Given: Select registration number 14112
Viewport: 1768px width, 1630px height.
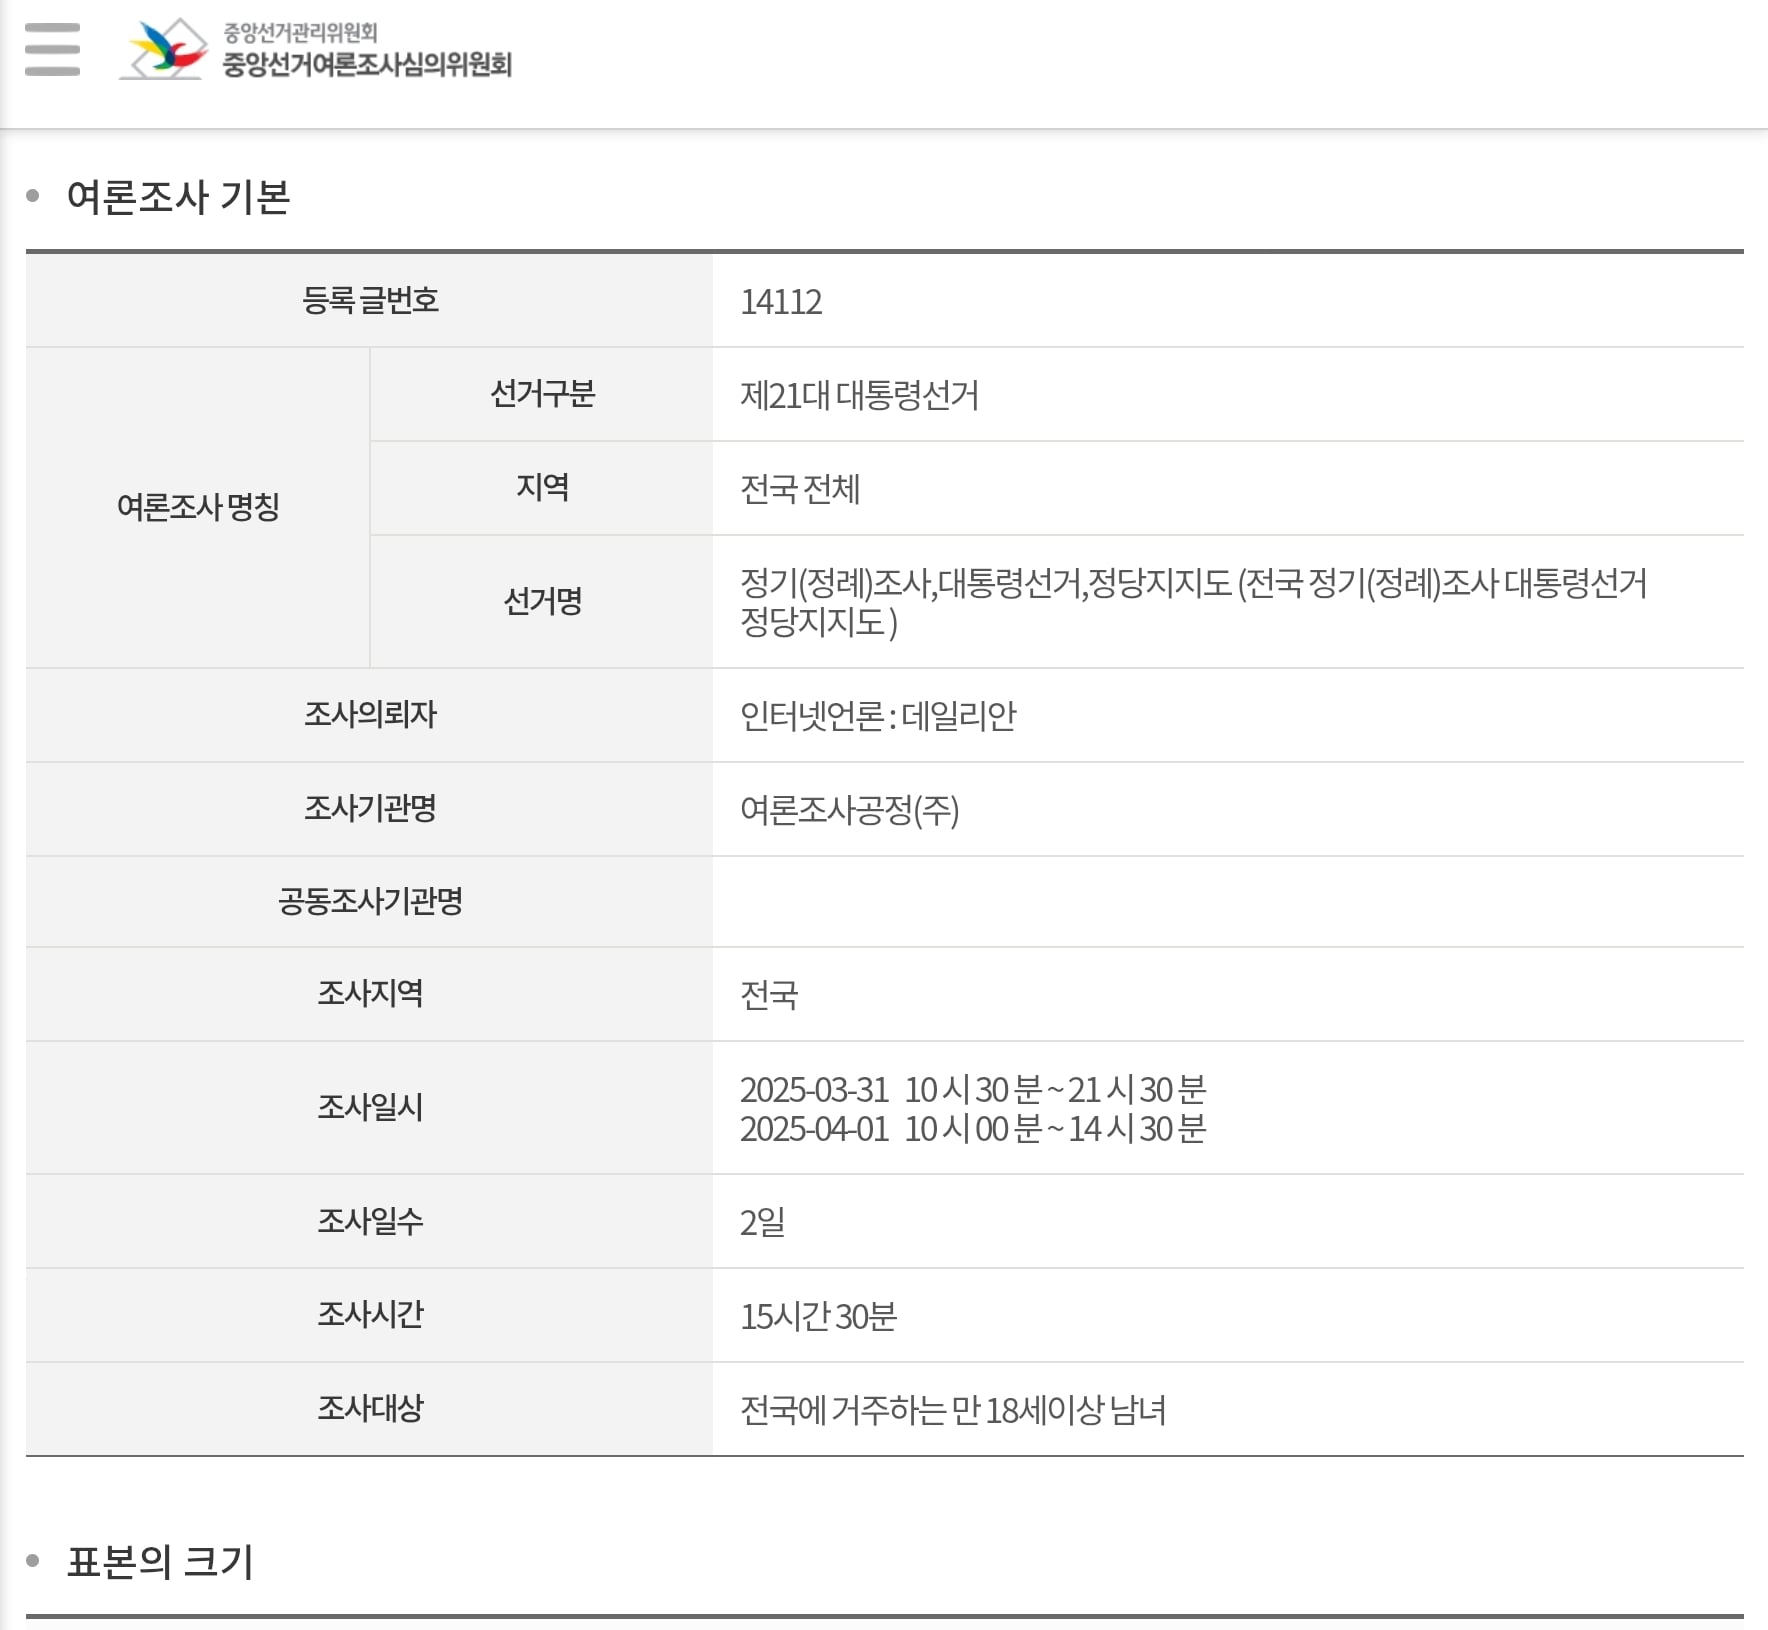Looking at the screenshot, I should point(781,302).
